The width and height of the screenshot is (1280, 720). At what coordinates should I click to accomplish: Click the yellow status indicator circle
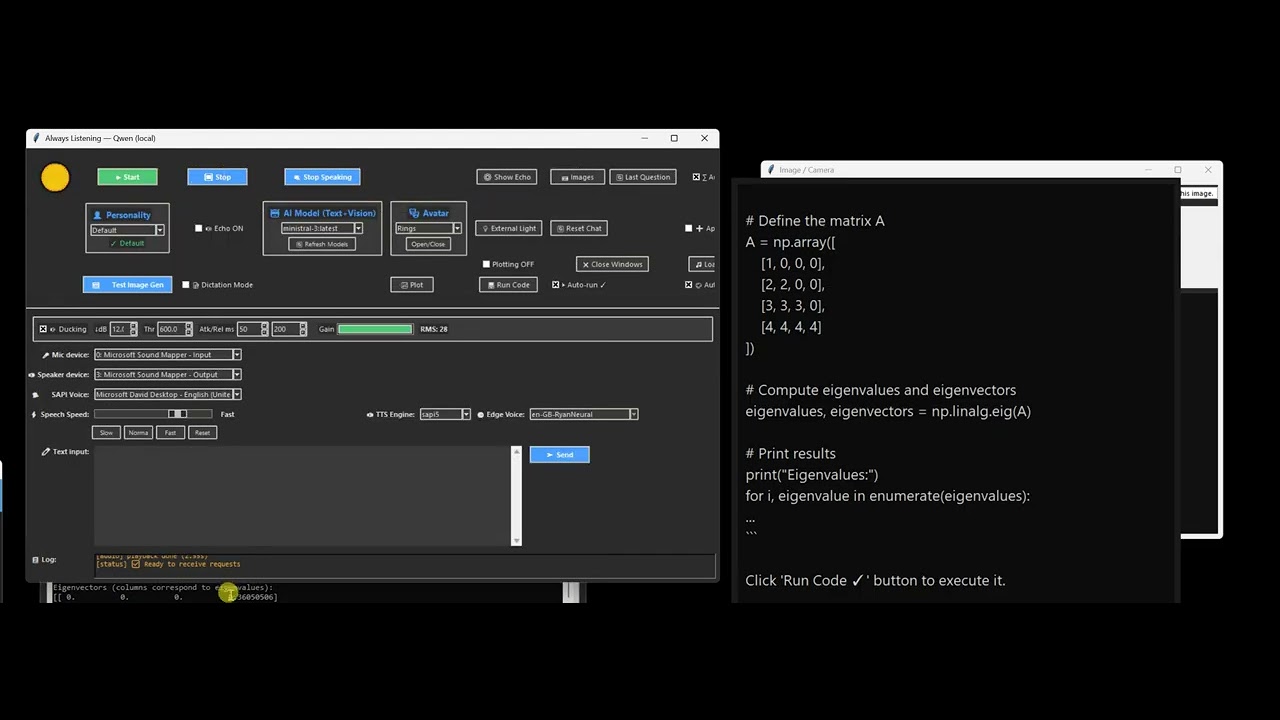coord(55,177)
